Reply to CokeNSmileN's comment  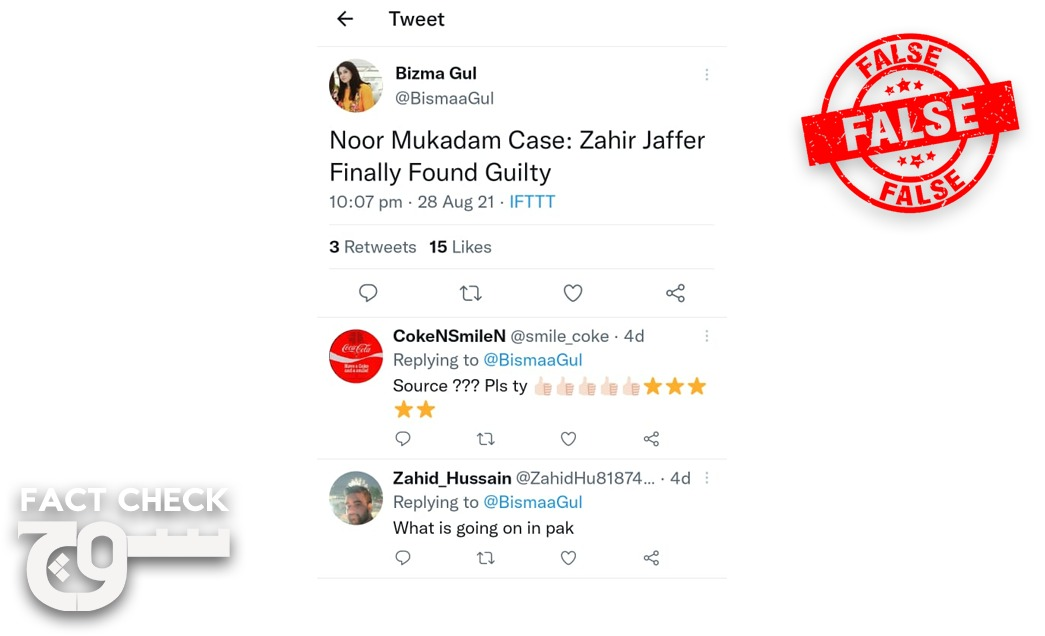click(403, 439)
